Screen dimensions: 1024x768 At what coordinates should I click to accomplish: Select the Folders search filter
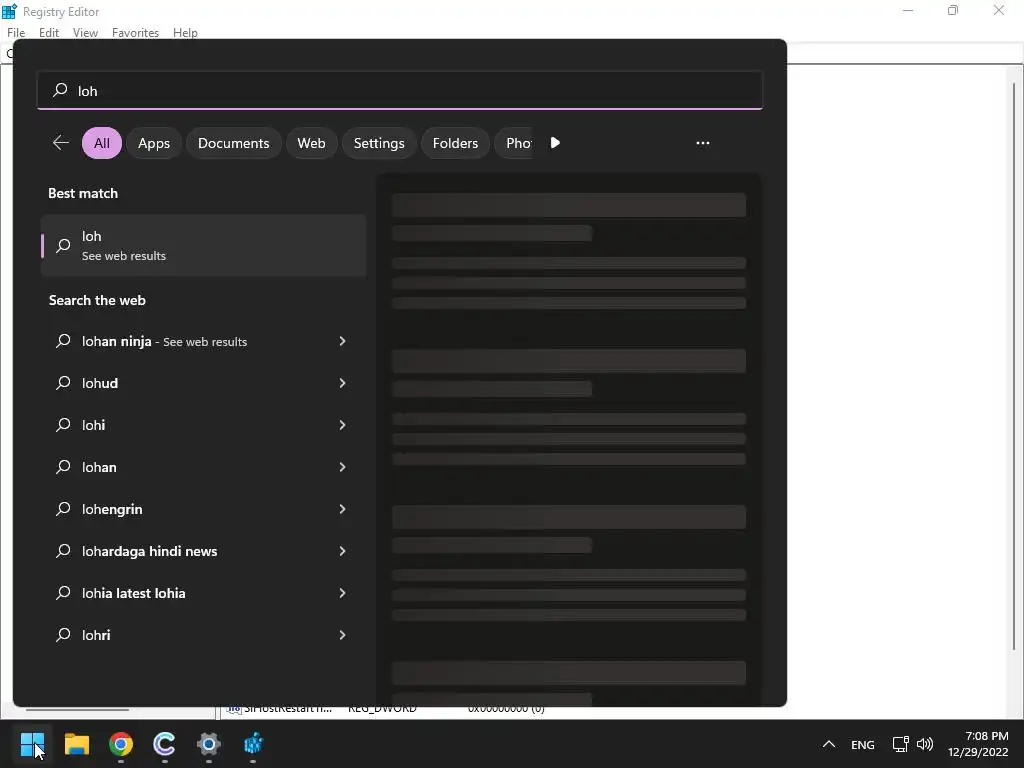click(x=455, y=143)
